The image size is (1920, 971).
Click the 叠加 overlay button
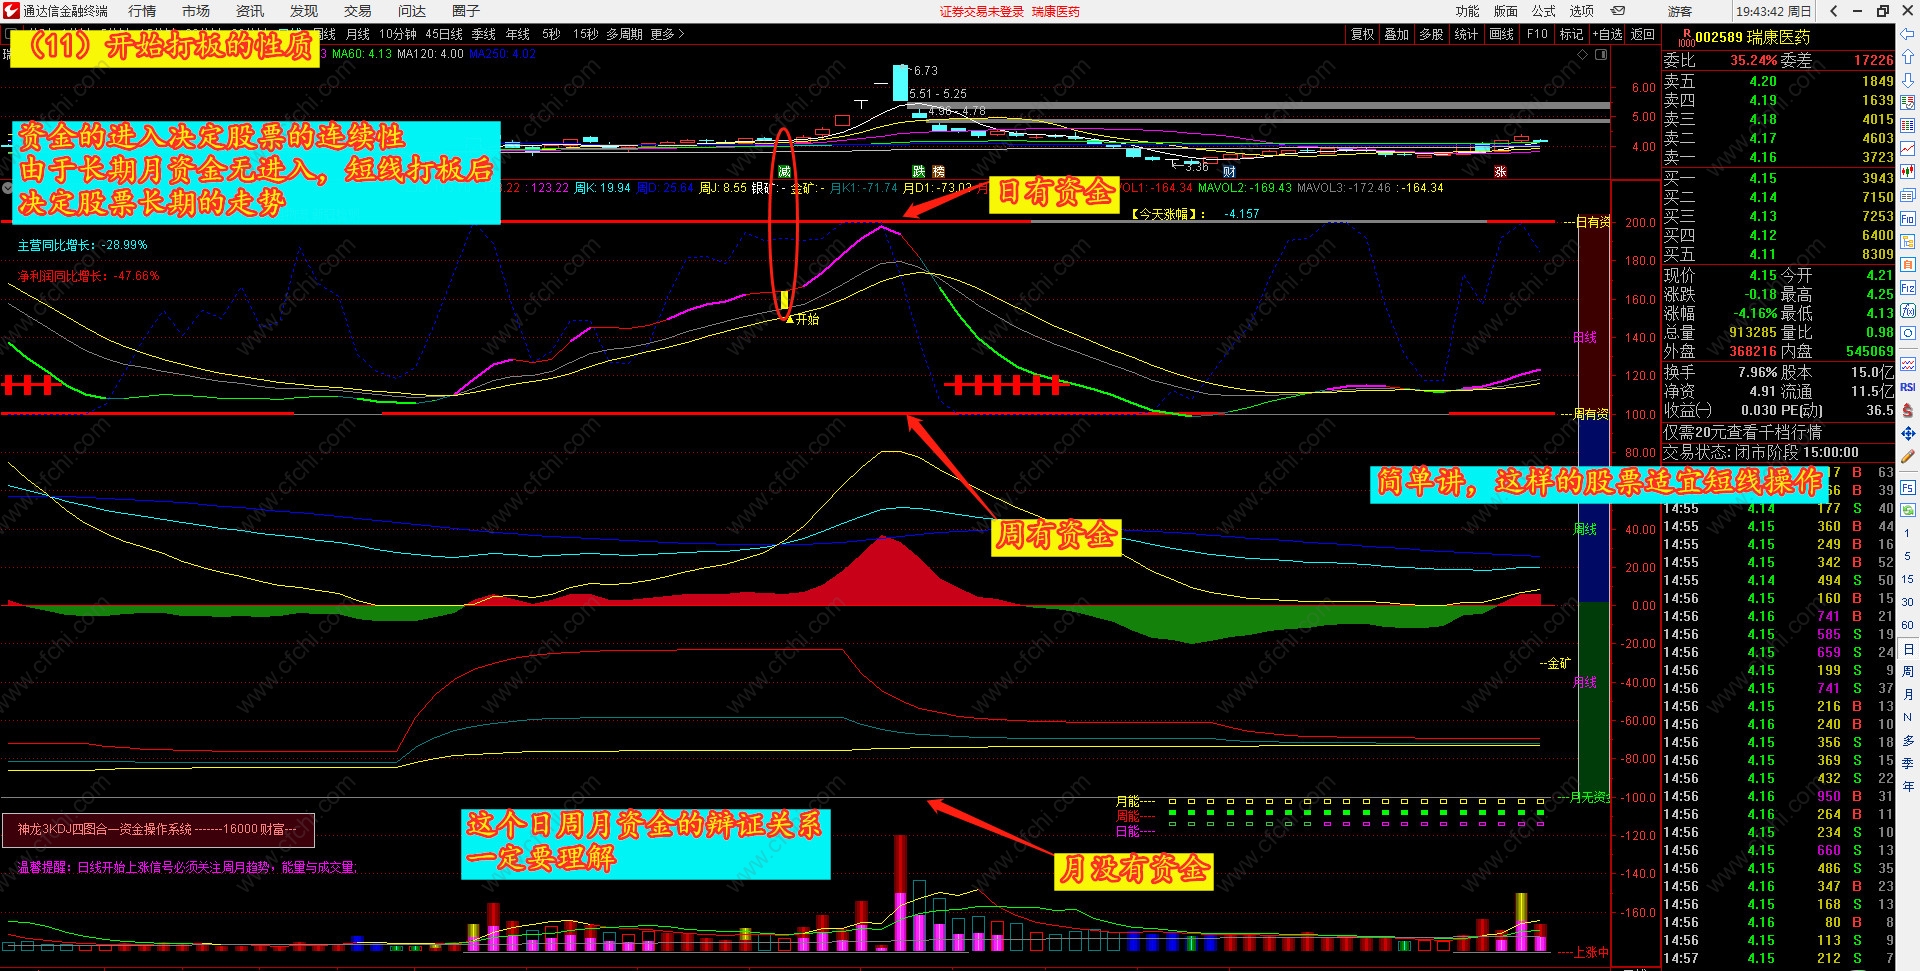click(x=1396, y=34)
